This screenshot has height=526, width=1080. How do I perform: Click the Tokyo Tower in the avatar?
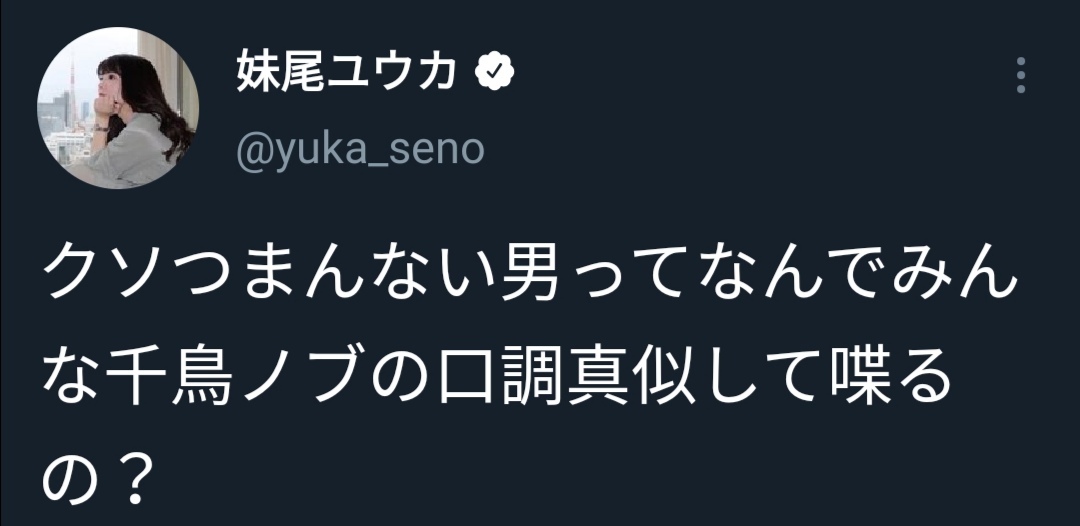click(71, 88)
